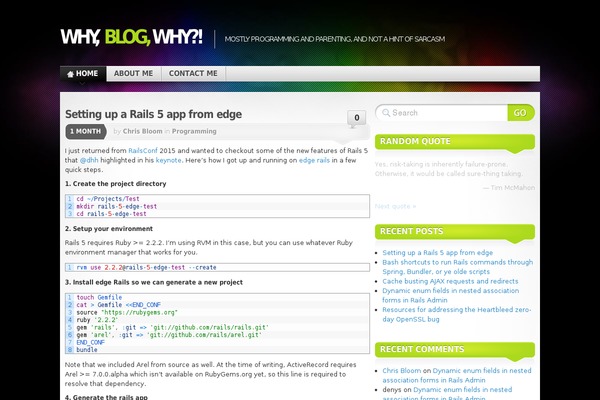Screen dimensions: 600x400
Task: Follow the RailsConf link
Action: [x=143, y=150]
